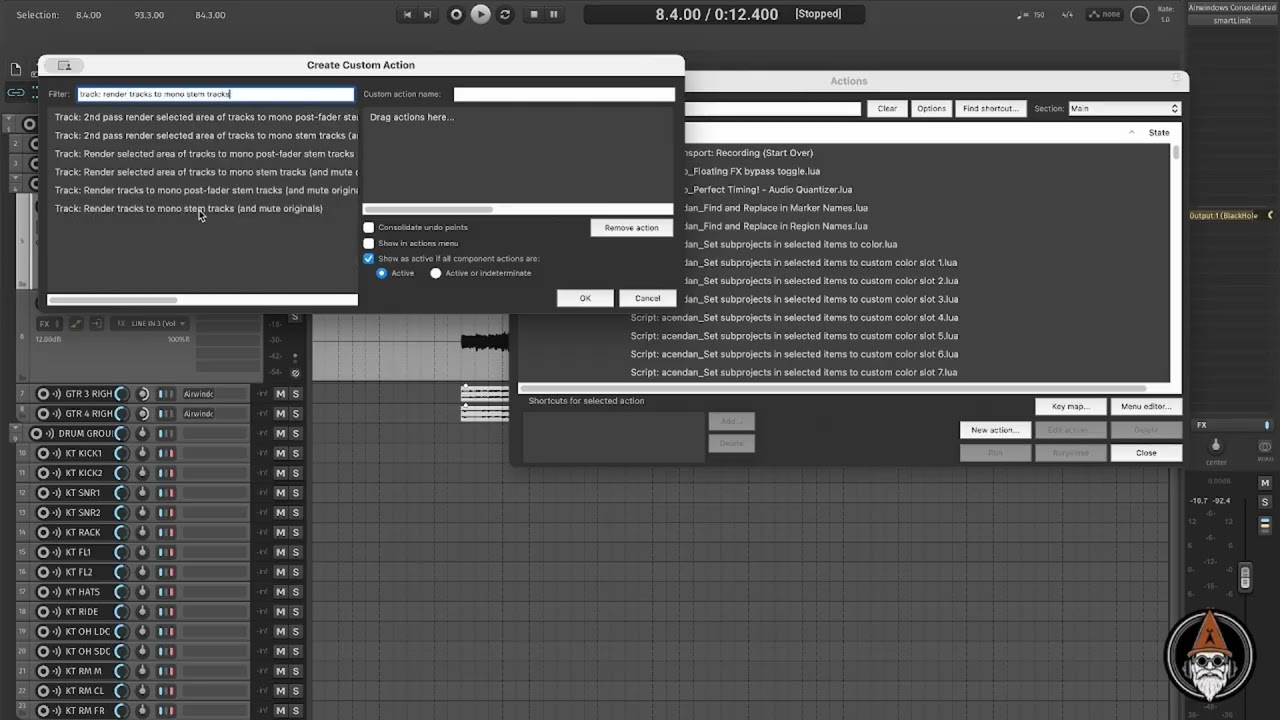
Task: Open the Key map... button
Action: pyautogui.click(x=1070, y=407)
